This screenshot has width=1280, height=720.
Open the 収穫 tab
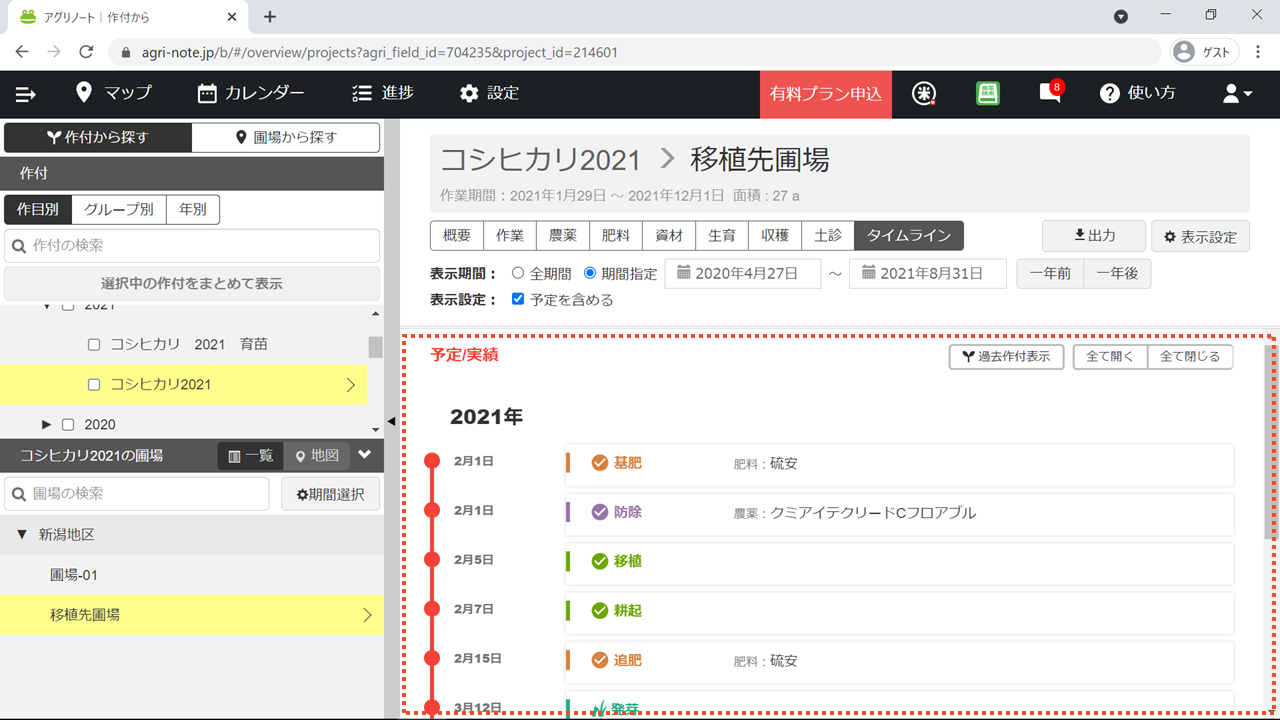(x=775, y=236)
